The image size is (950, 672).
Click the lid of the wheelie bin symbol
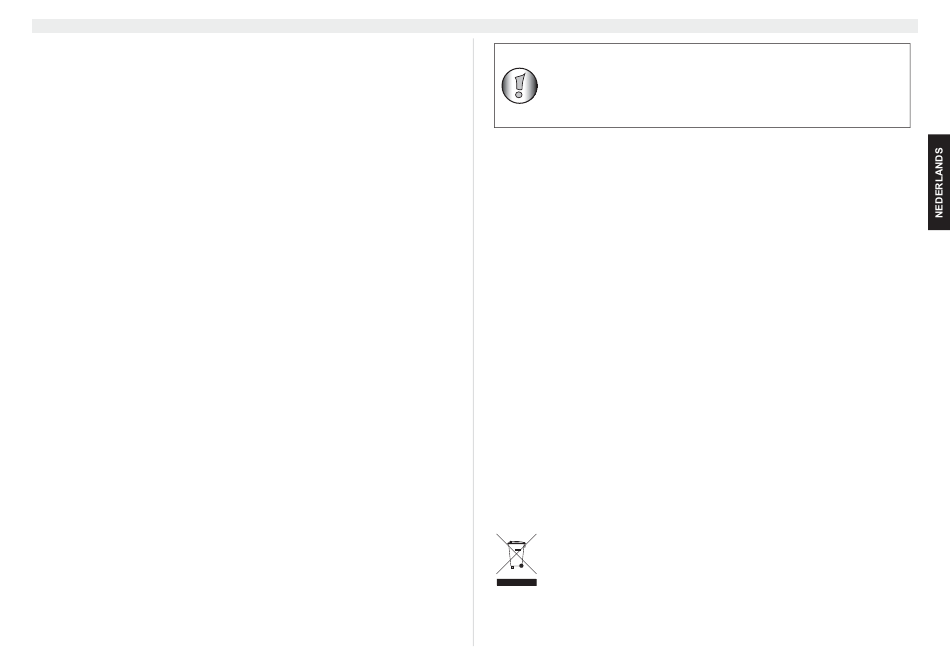(x=516, y=542)
